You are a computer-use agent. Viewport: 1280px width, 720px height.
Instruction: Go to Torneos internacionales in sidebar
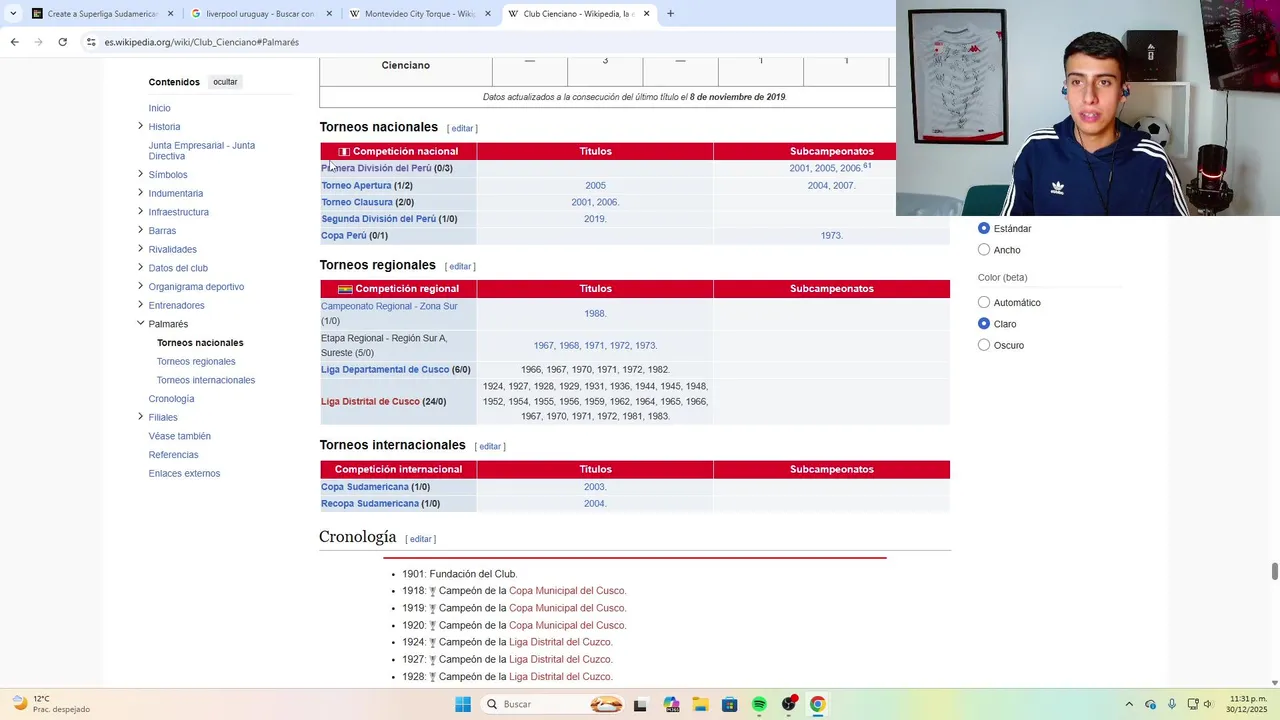(206, 380)
